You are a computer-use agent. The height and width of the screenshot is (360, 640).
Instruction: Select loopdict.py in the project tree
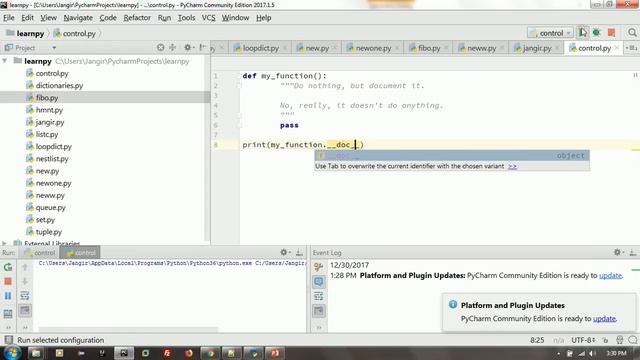(53, 147)
